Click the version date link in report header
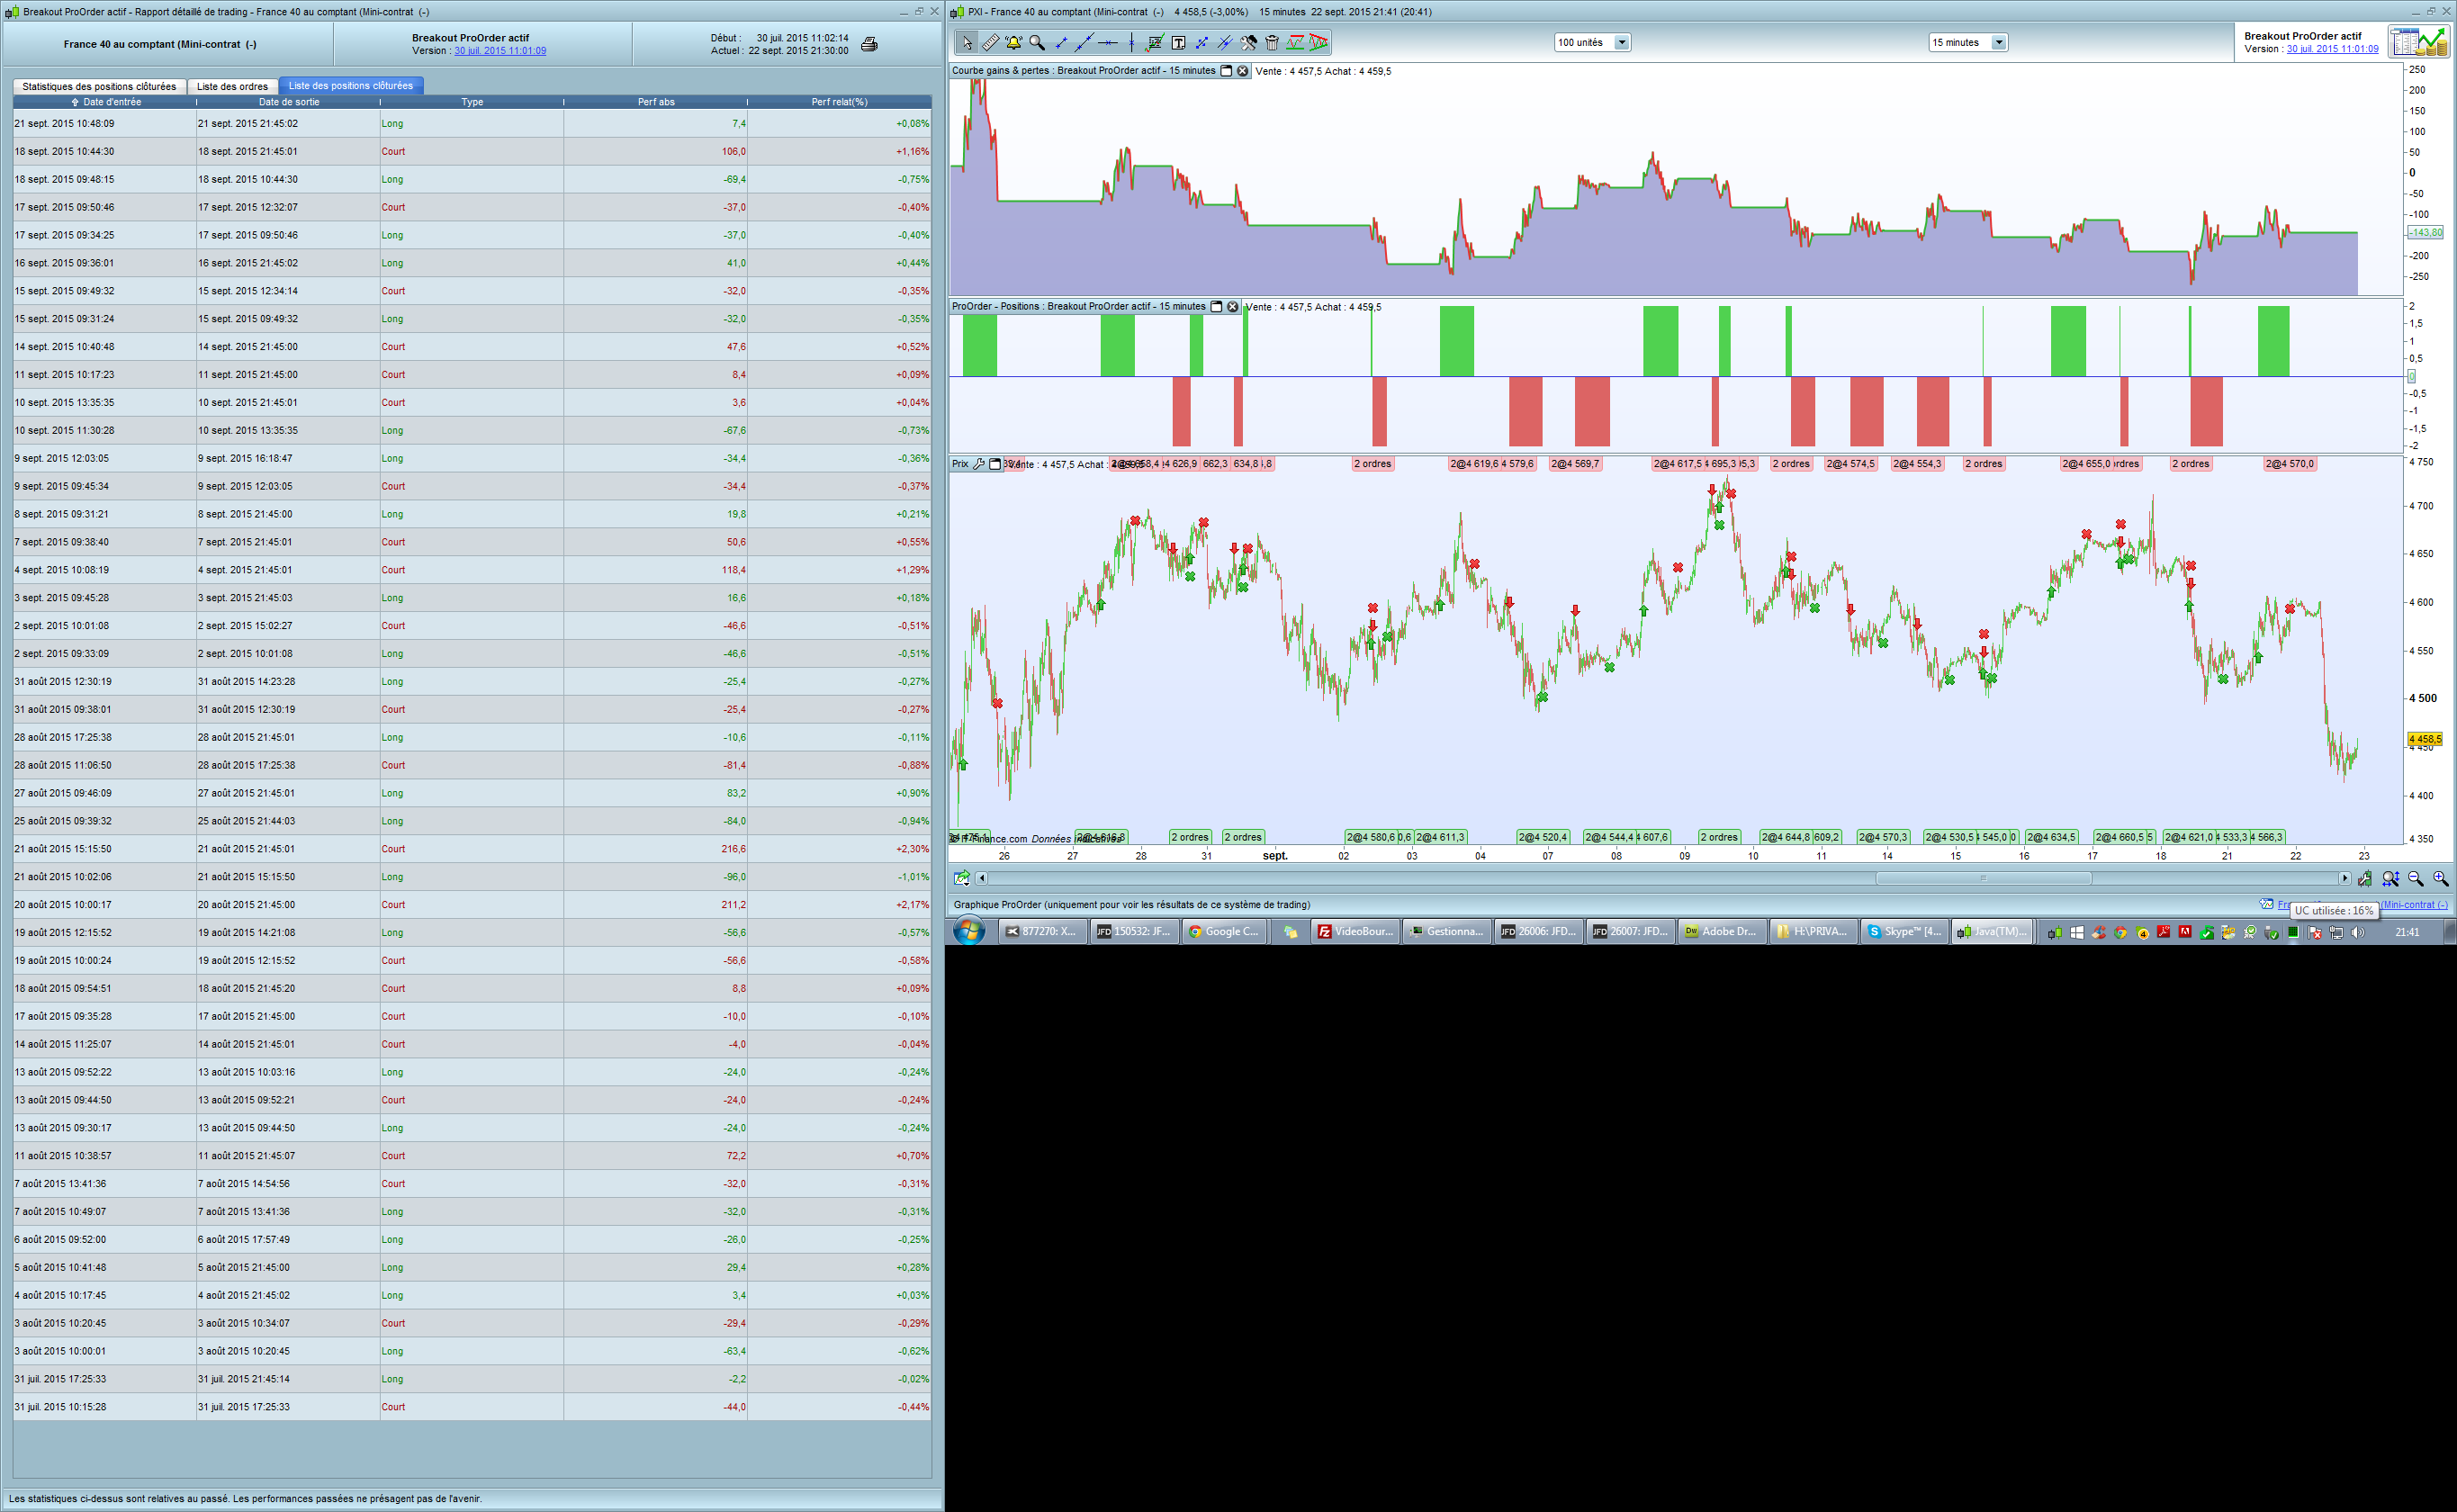Screen dimensions: 2457x1512 click(x=500, y=51)
